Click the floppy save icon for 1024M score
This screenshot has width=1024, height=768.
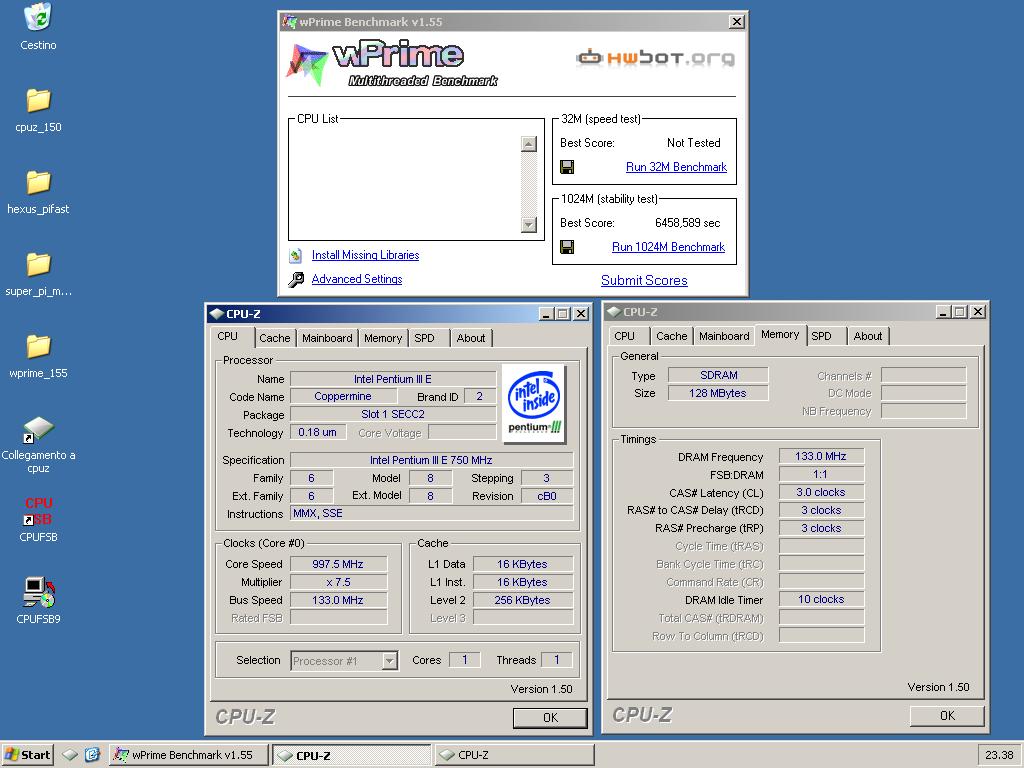[x=567, y=247]
